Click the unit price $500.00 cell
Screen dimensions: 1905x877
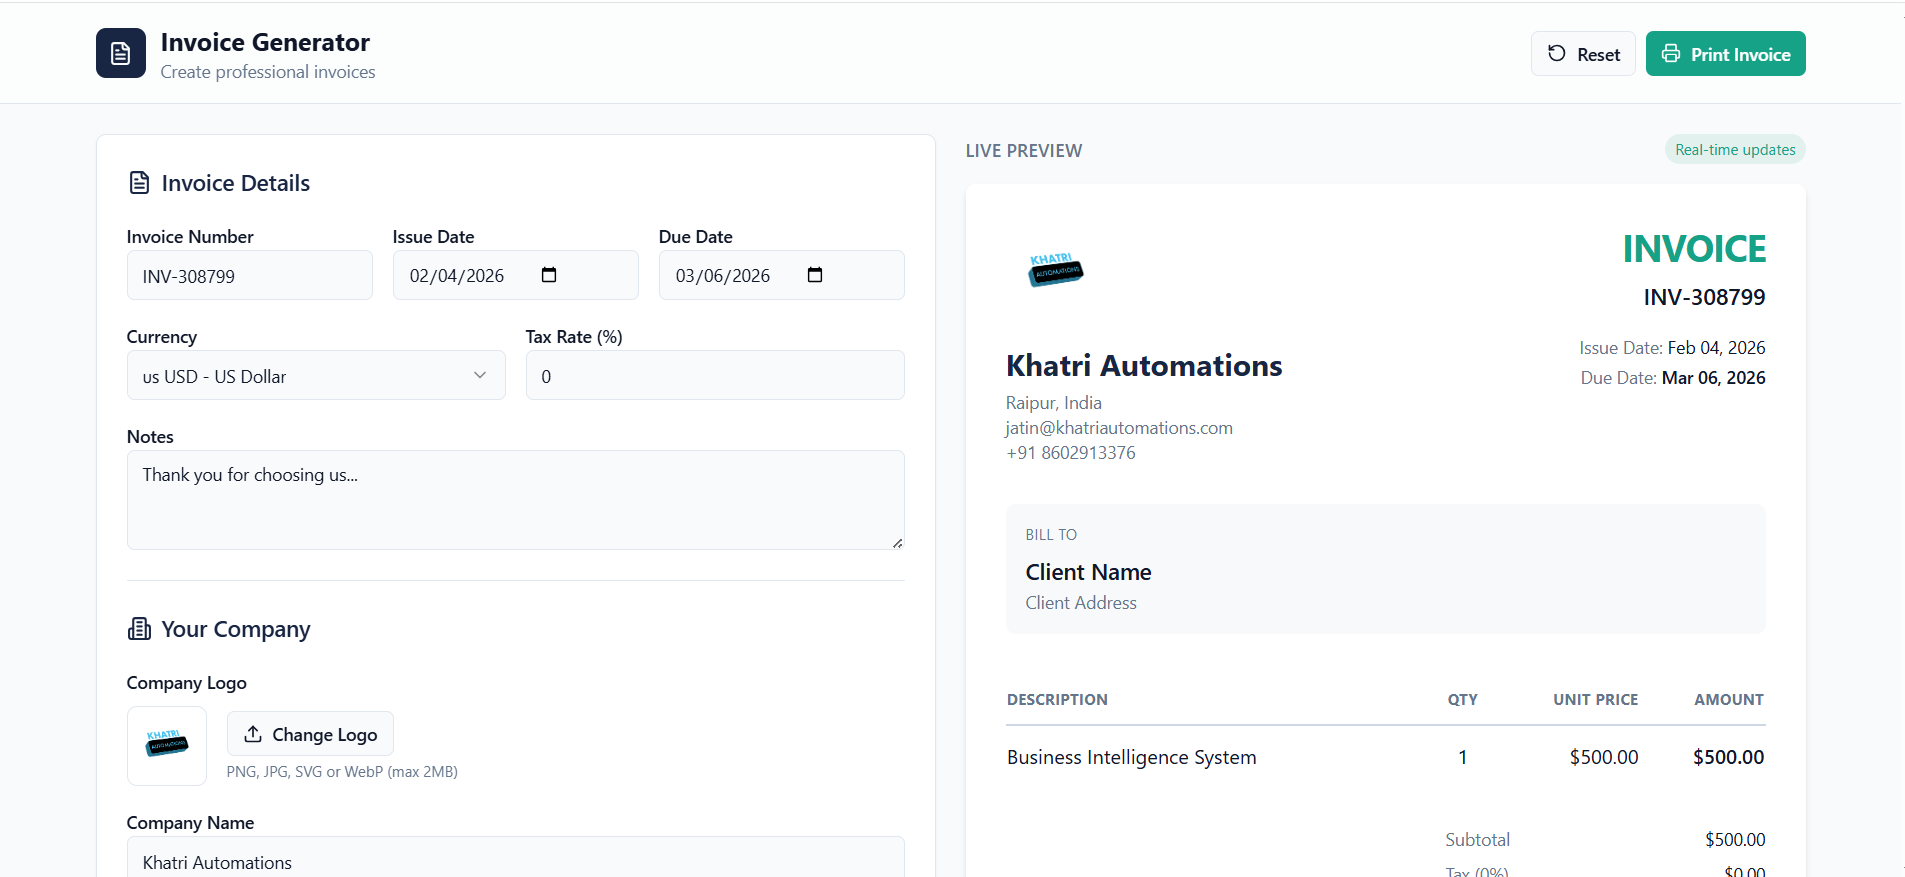coord(1604,757)
